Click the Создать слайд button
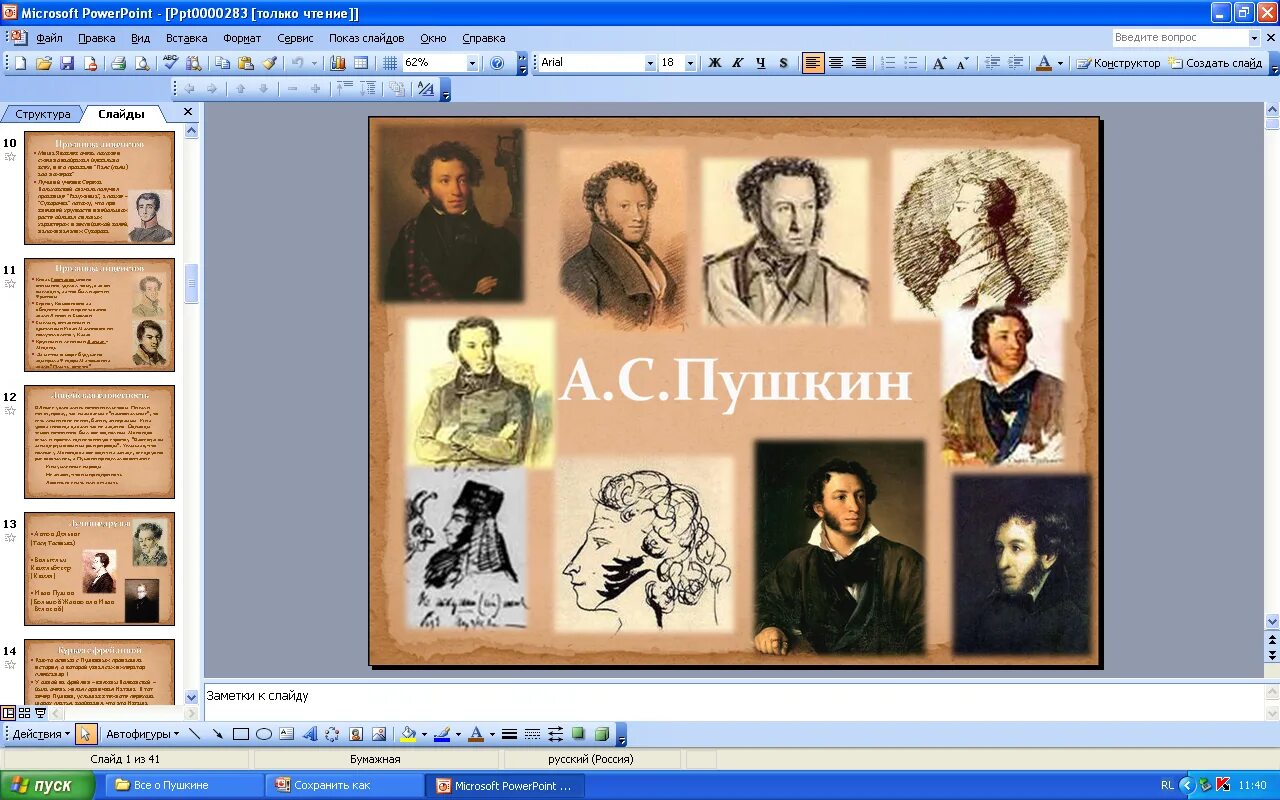The height and width of the screenshot is (800, 1280). point(1216,63)
